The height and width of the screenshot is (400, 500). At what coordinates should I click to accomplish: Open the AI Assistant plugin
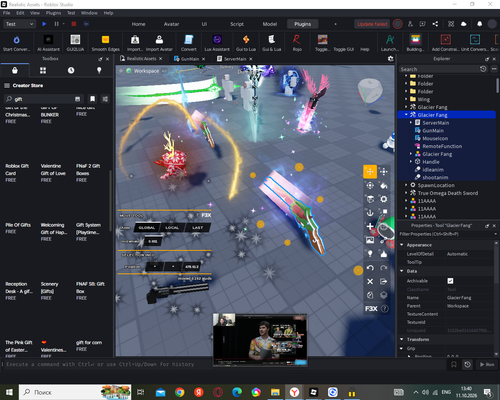click(x=48, y=43)
